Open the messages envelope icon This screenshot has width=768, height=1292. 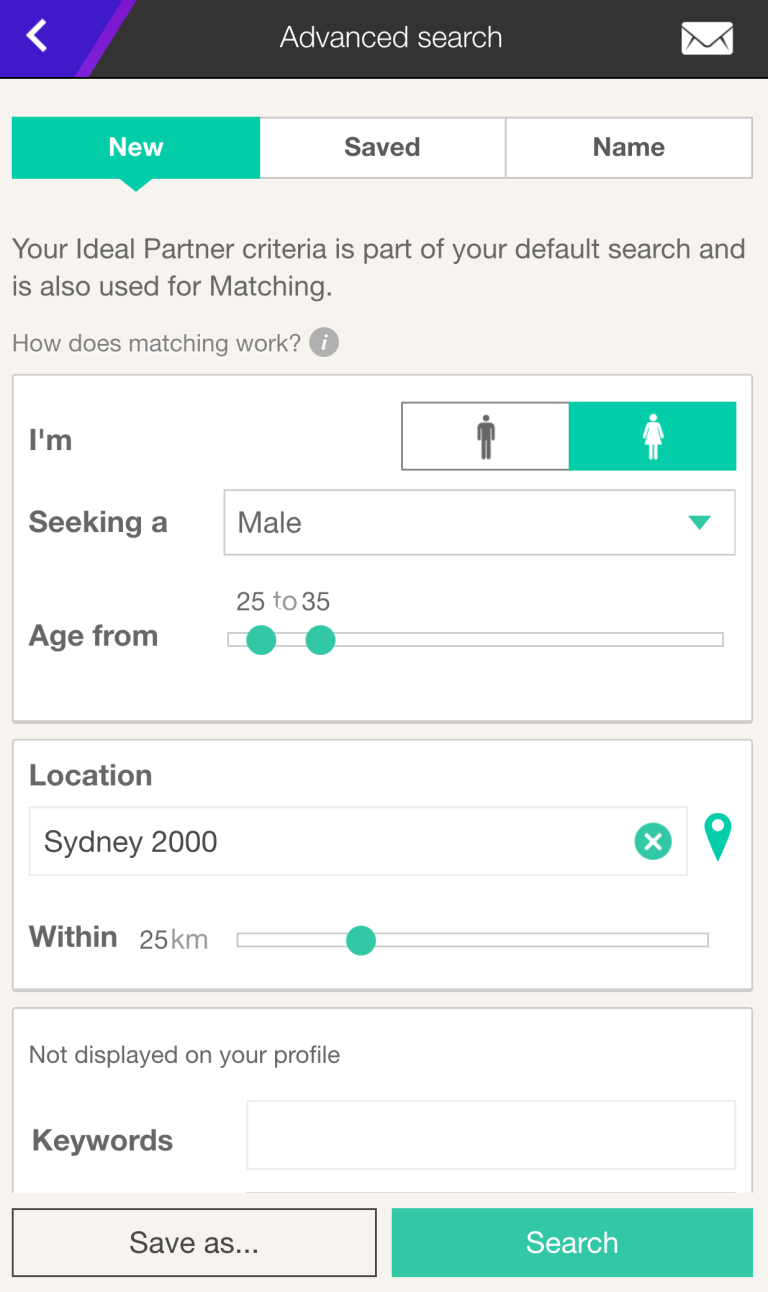pos(706,38)
